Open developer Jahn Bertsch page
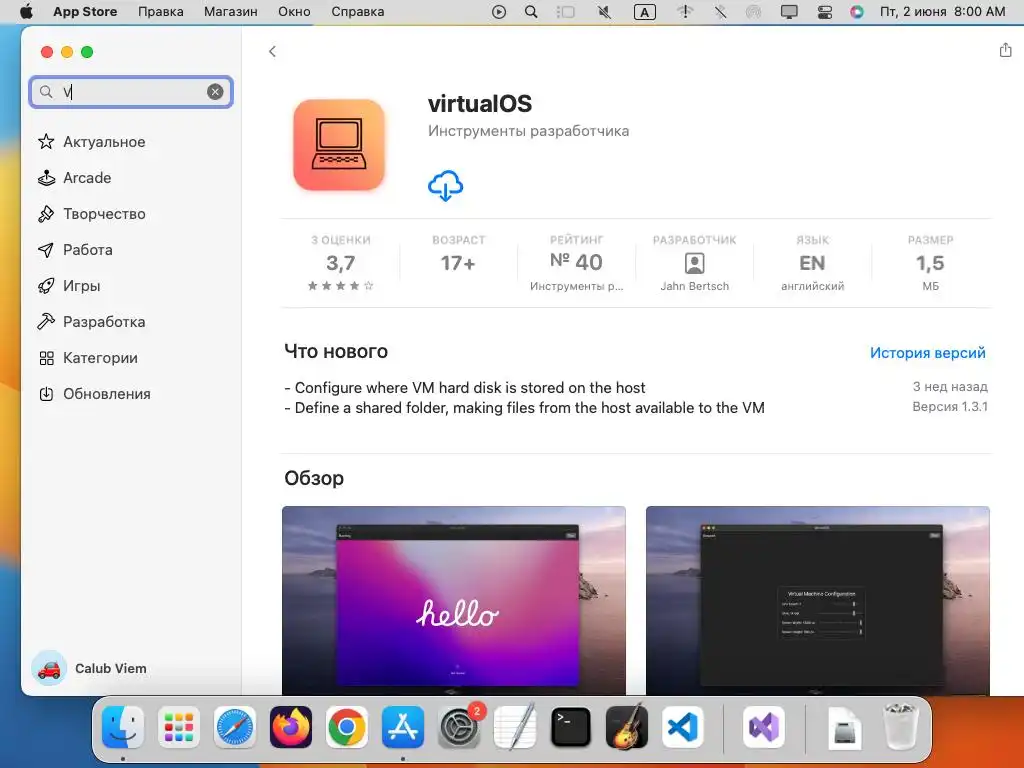Viewport: 1024px width, 768px height. 694,263
